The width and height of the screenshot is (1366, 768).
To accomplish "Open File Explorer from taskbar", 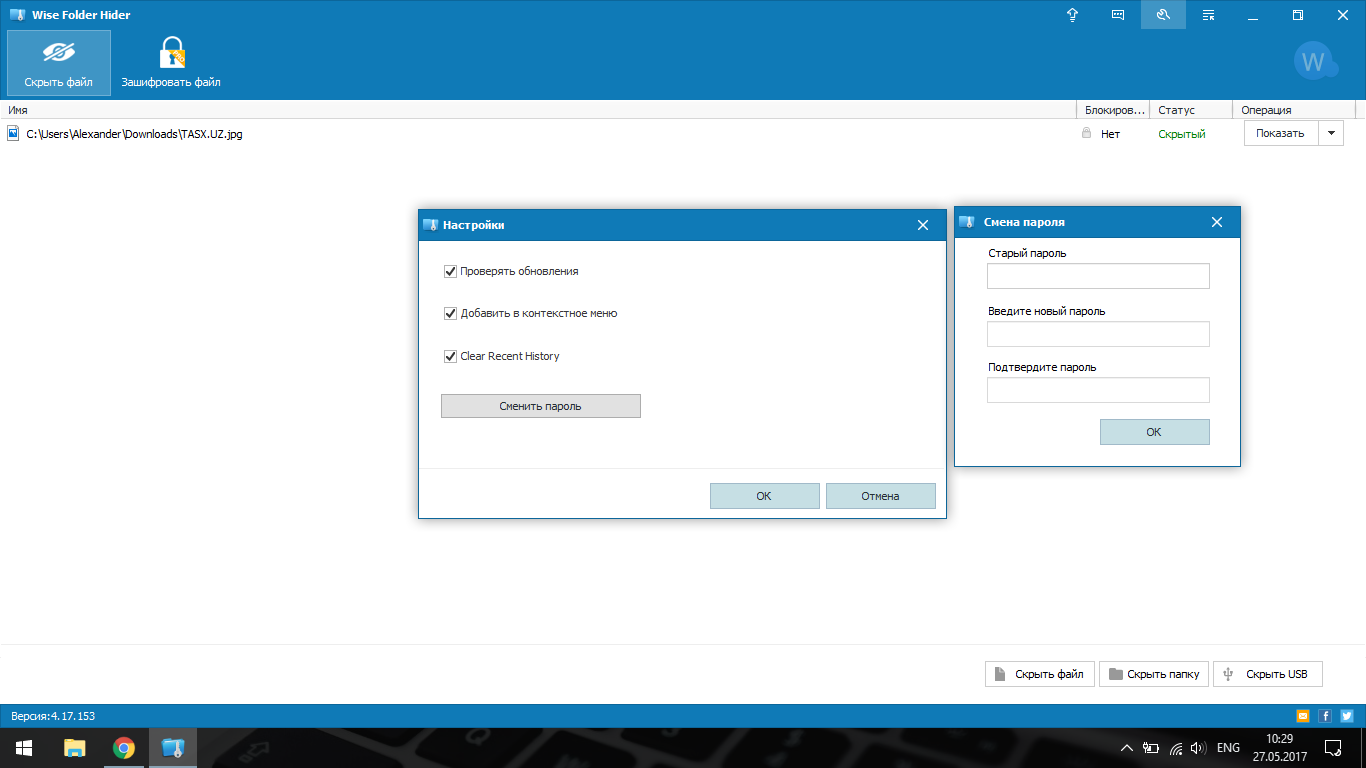I will pos(74,748).
